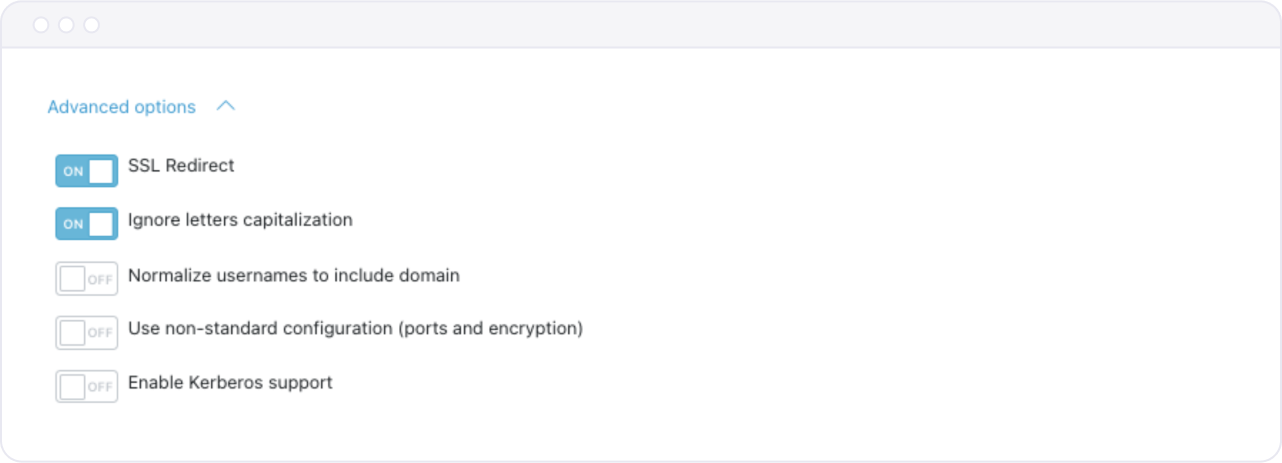Viewport: 1282px width, 463px height.
Task: Switch on the non-standard configuration toggle
Action: point(86,333)
